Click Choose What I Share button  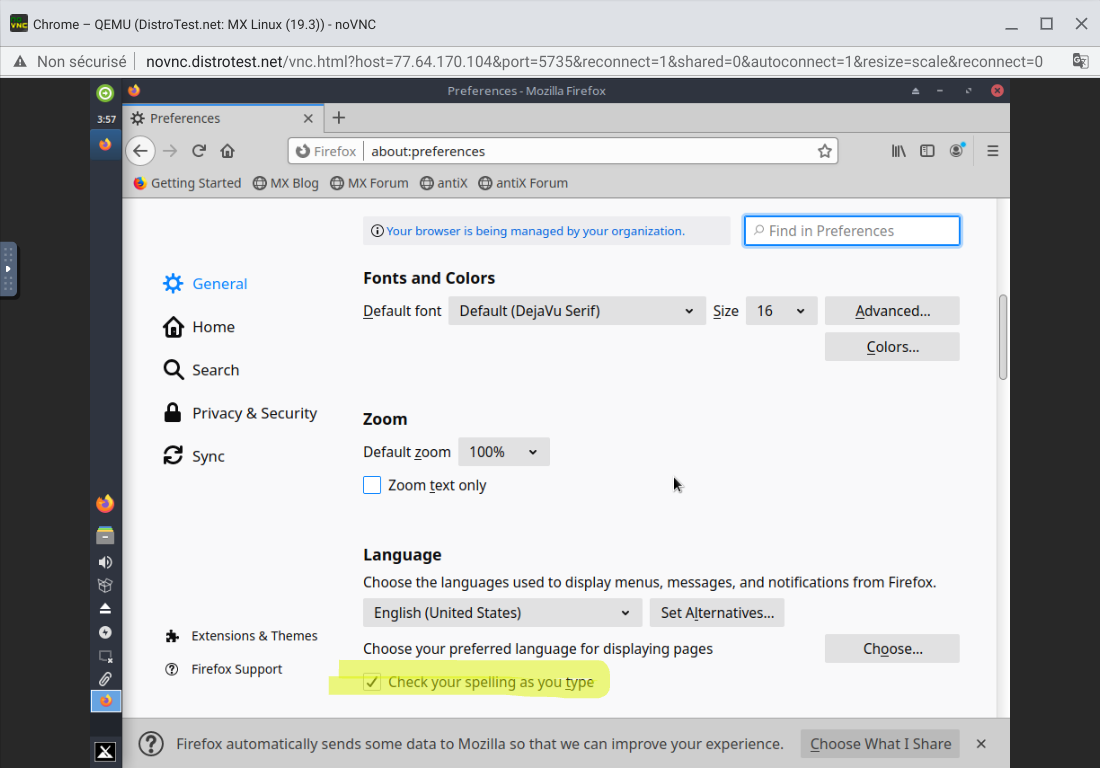click(x=880, y=743)
